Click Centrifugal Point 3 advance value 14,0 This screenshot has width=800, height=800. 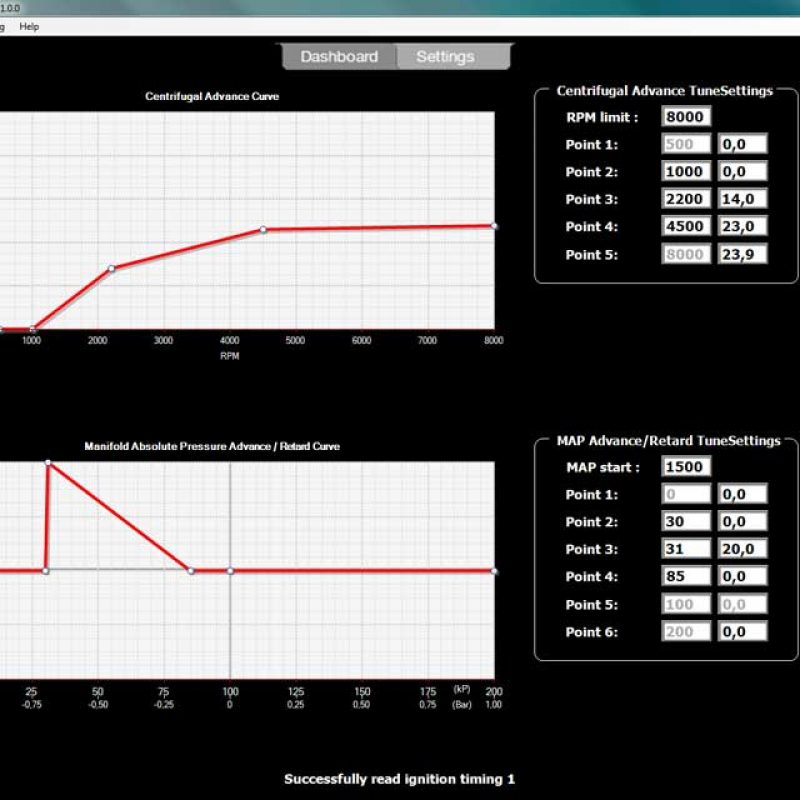pyautogui.click(x=742, y=199)
